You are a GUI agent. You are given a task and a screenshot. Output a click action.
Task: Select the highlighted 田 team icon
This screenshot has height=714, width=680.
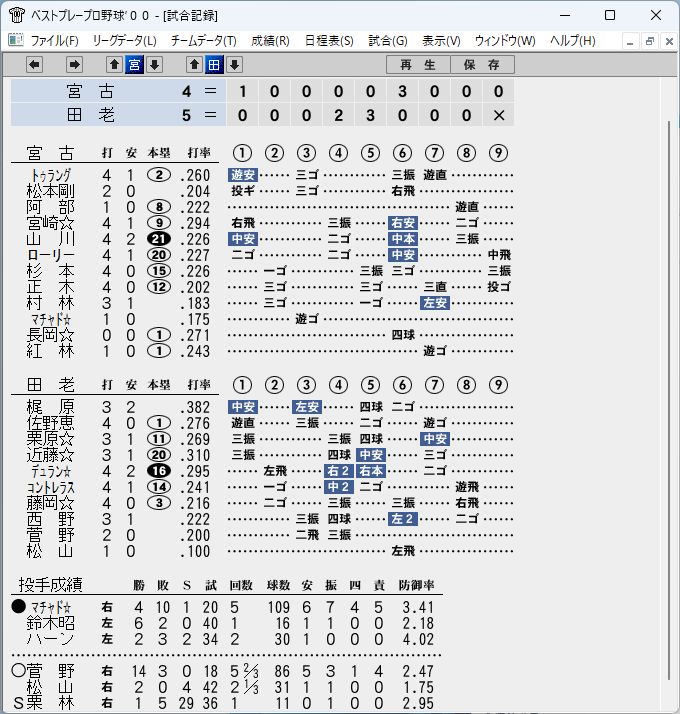click(214, 65)
